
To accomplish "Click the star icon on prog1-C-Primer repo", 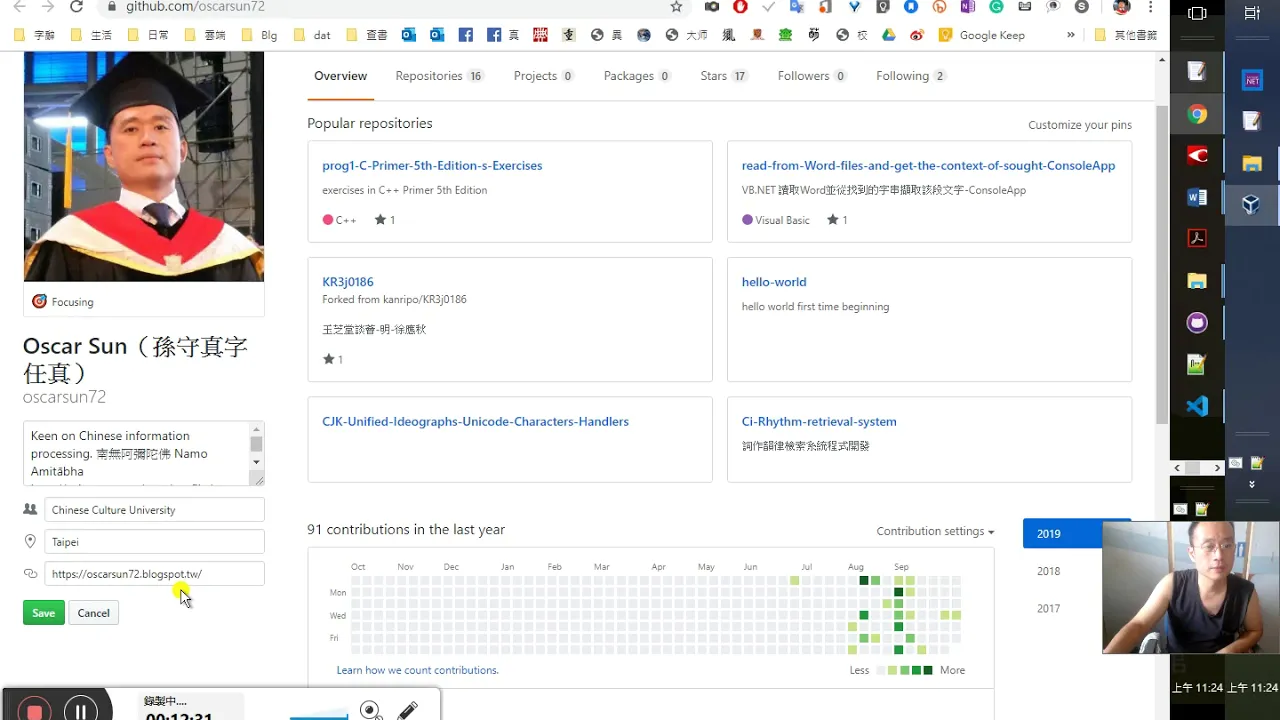I will point(380,220).
